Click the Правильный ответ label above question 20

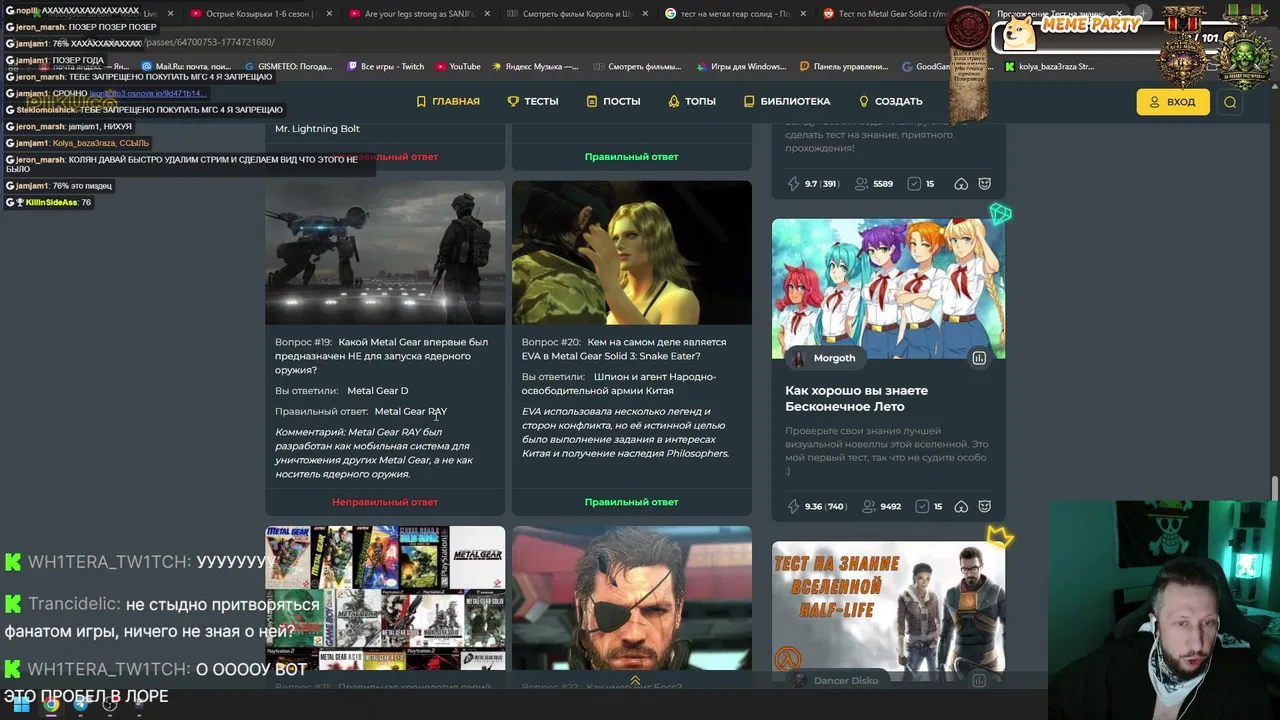pyautogui.click(x=631, y=157)
